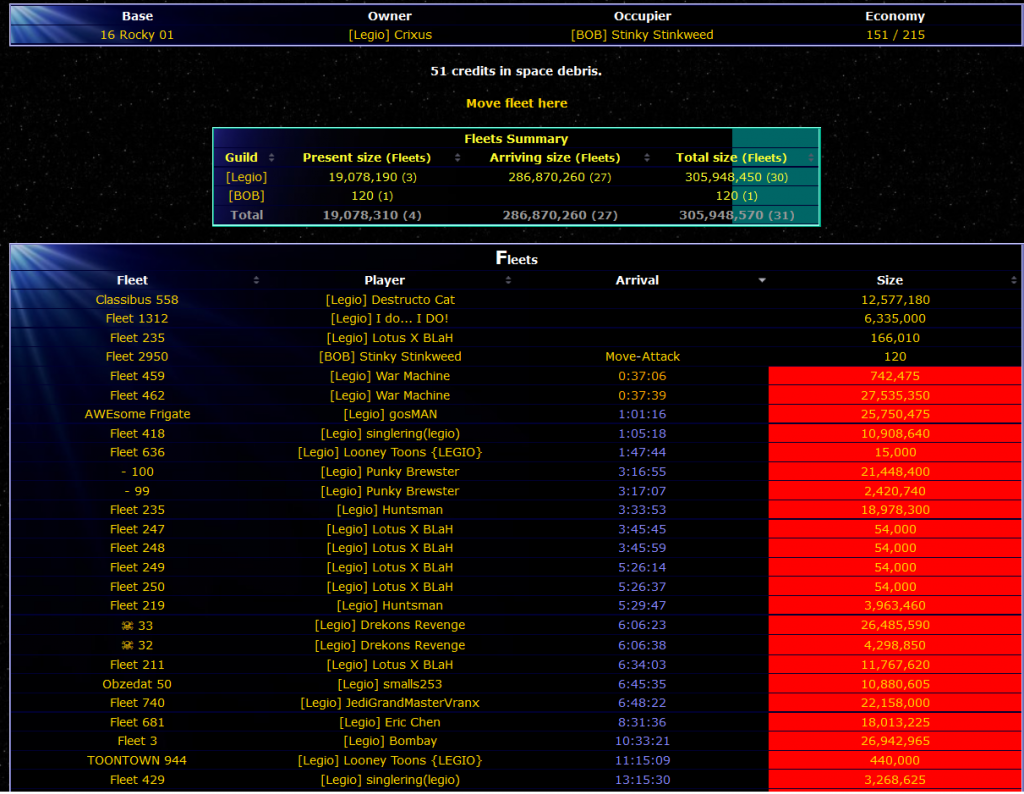Click the Move fleet here link
Screen dimensions: 1024x794
[516, 103]
